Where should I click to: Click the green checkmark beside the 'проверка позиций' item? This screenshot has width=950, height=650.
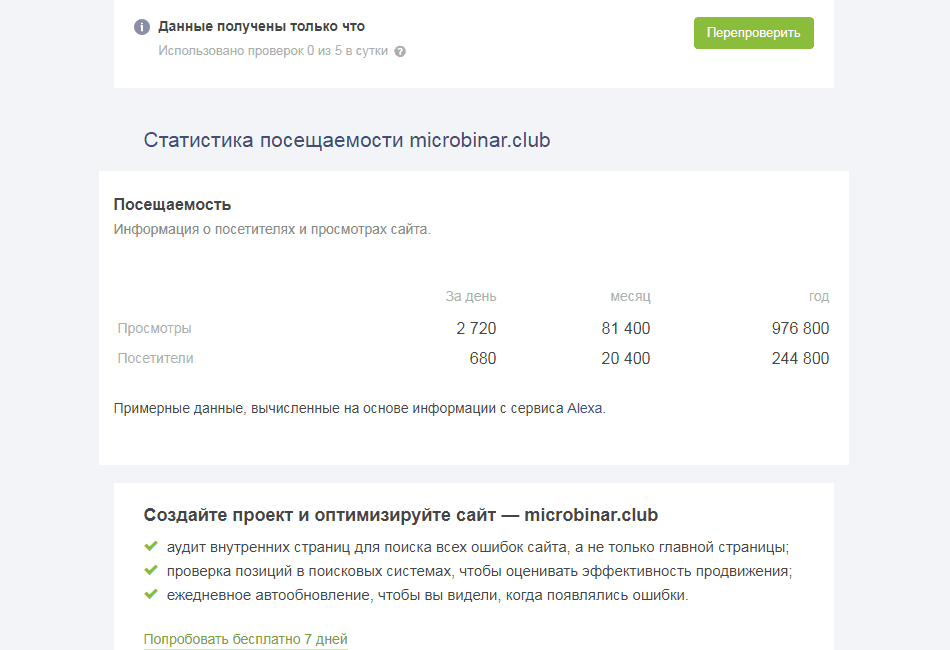(x=151, y=570)
